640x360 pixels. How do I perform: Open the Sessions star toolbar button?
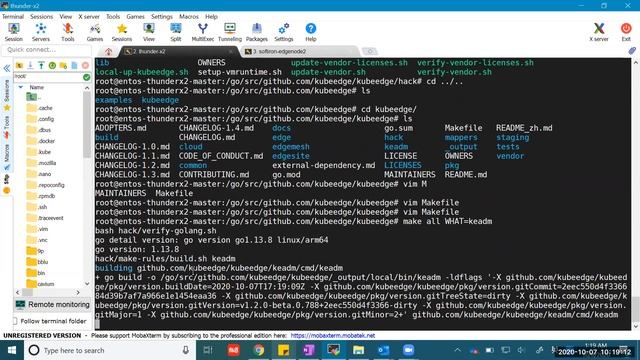point(122,32)
